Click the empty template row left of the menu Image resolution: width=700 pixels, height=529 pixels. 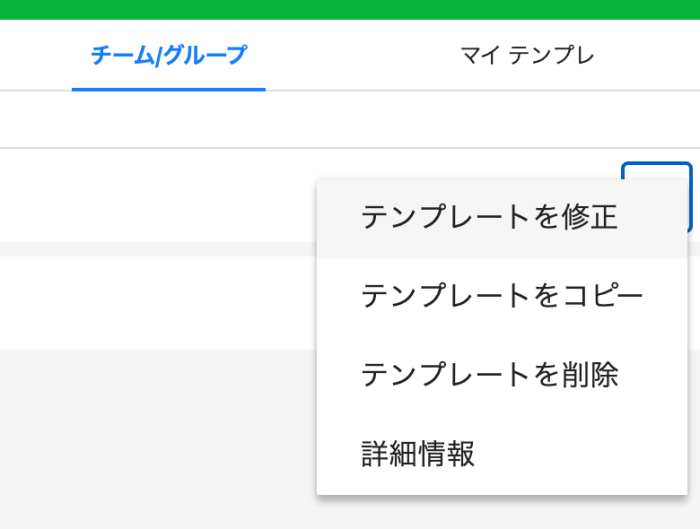pyautogui.click(x=158, y=196)
